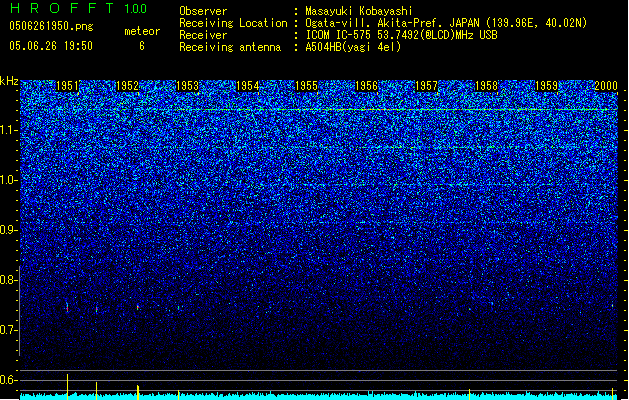
Task: Click the 1958 time marker
Action: 486,86
